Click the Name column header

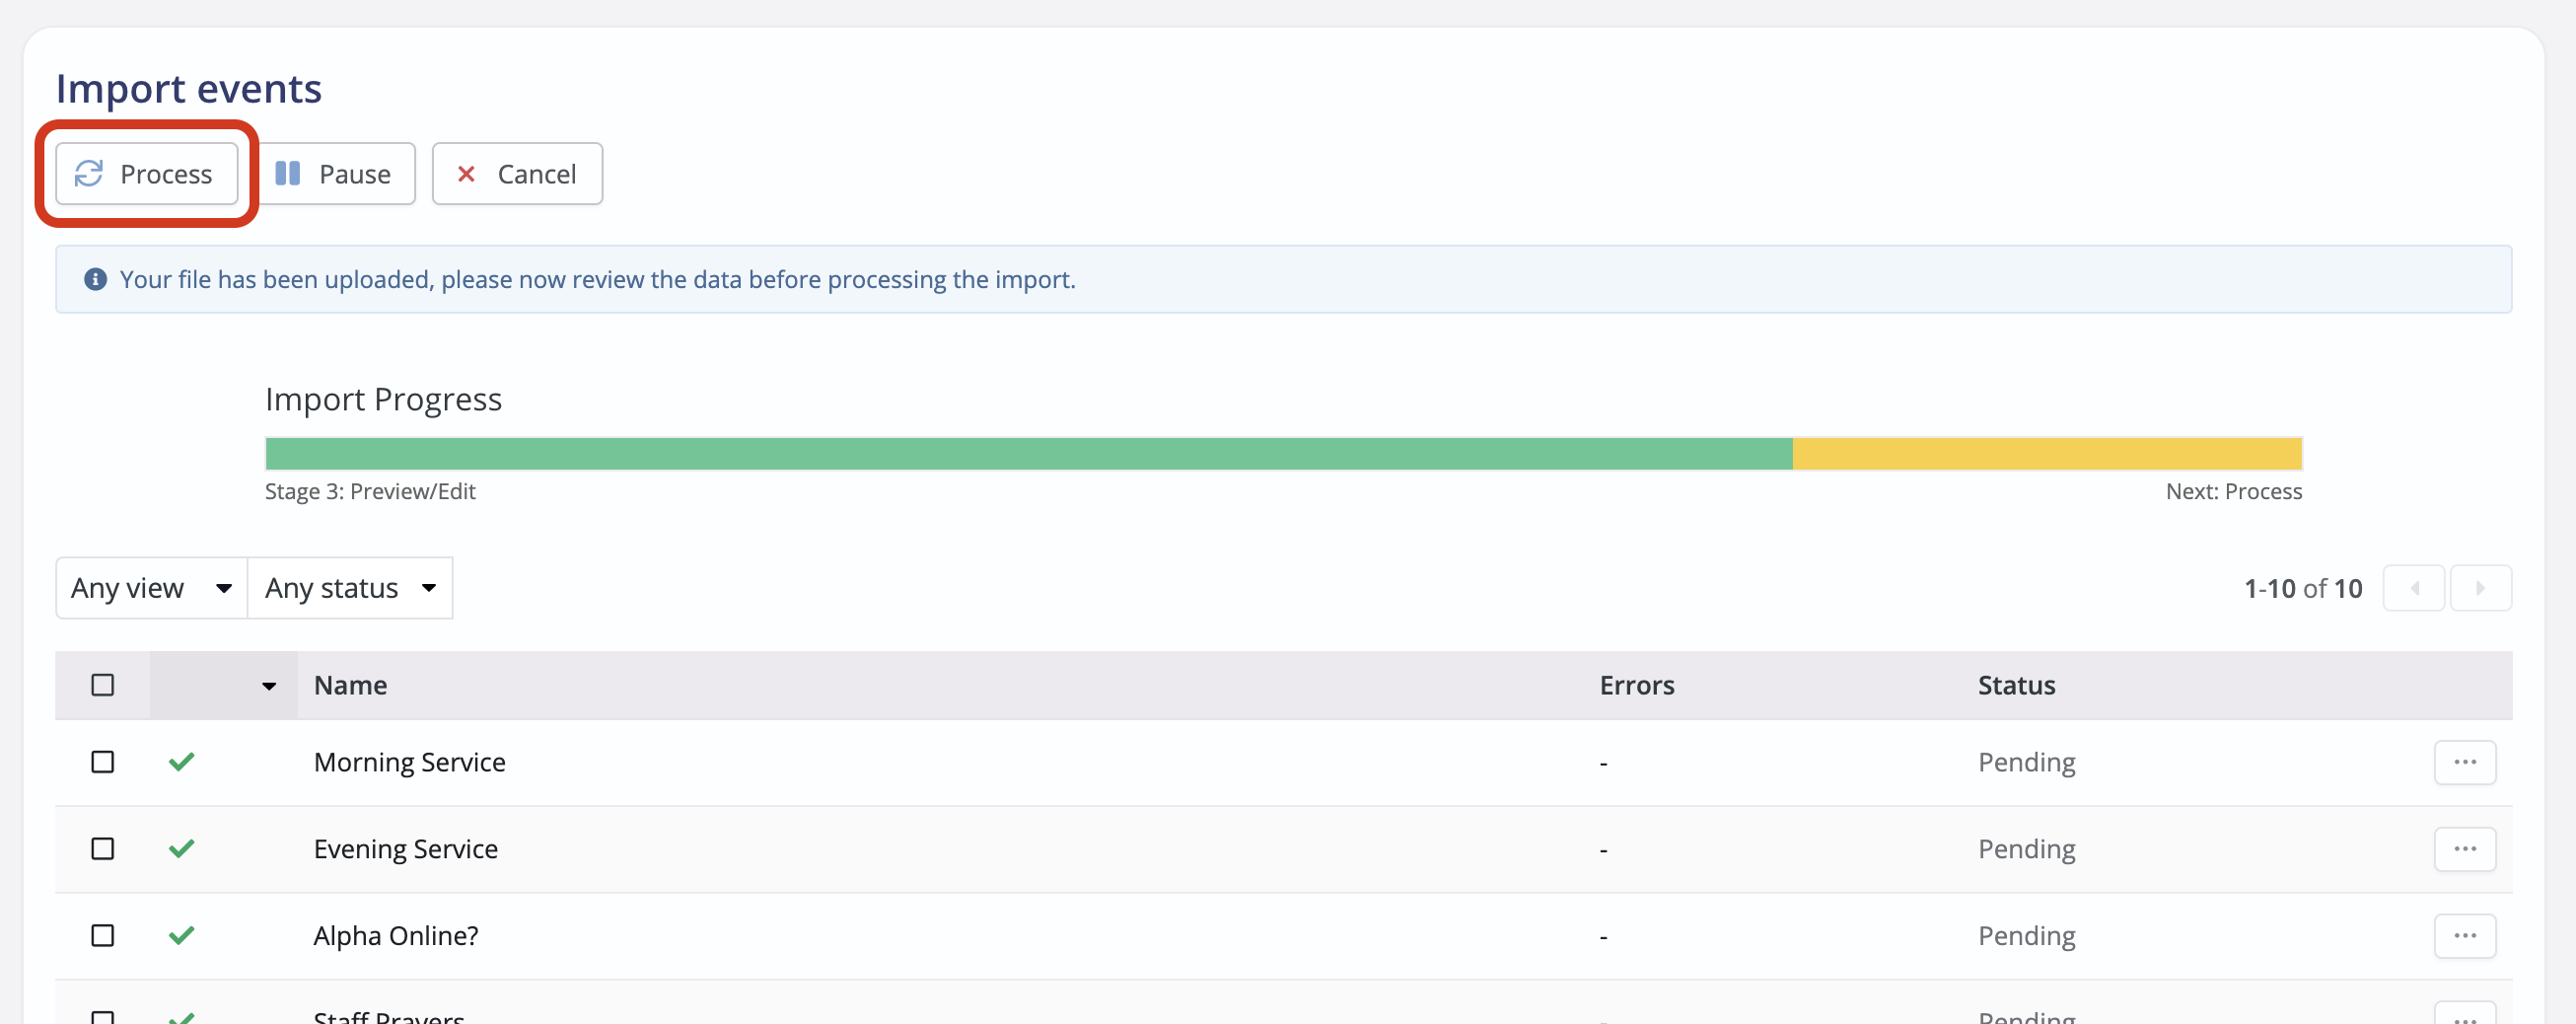coord(349,685)
